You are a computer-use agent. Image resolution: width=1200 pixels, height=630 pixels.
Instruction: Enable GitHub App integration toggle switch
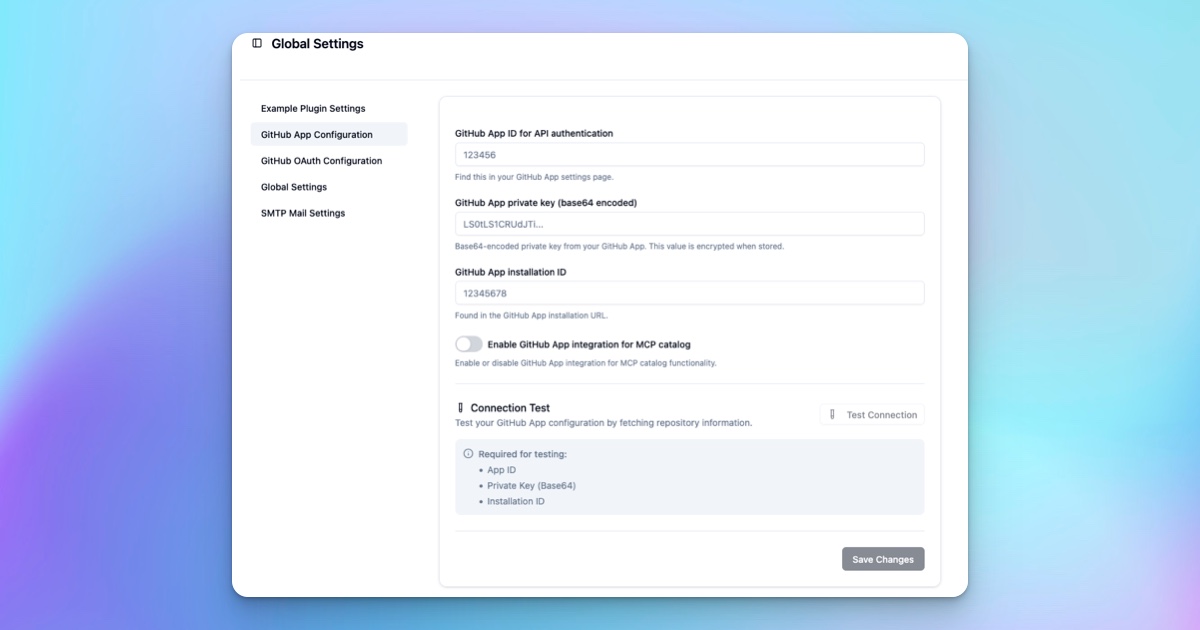click(468, 344)
